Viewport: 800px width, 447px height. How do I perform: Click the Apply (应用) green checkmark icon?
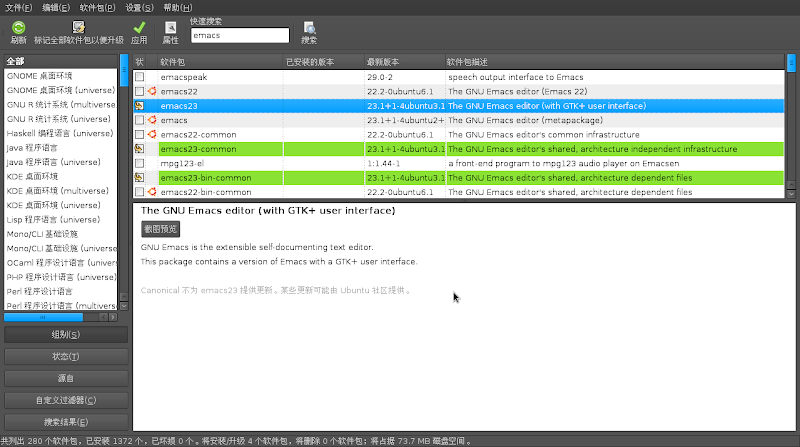click(x=139, y=28)
